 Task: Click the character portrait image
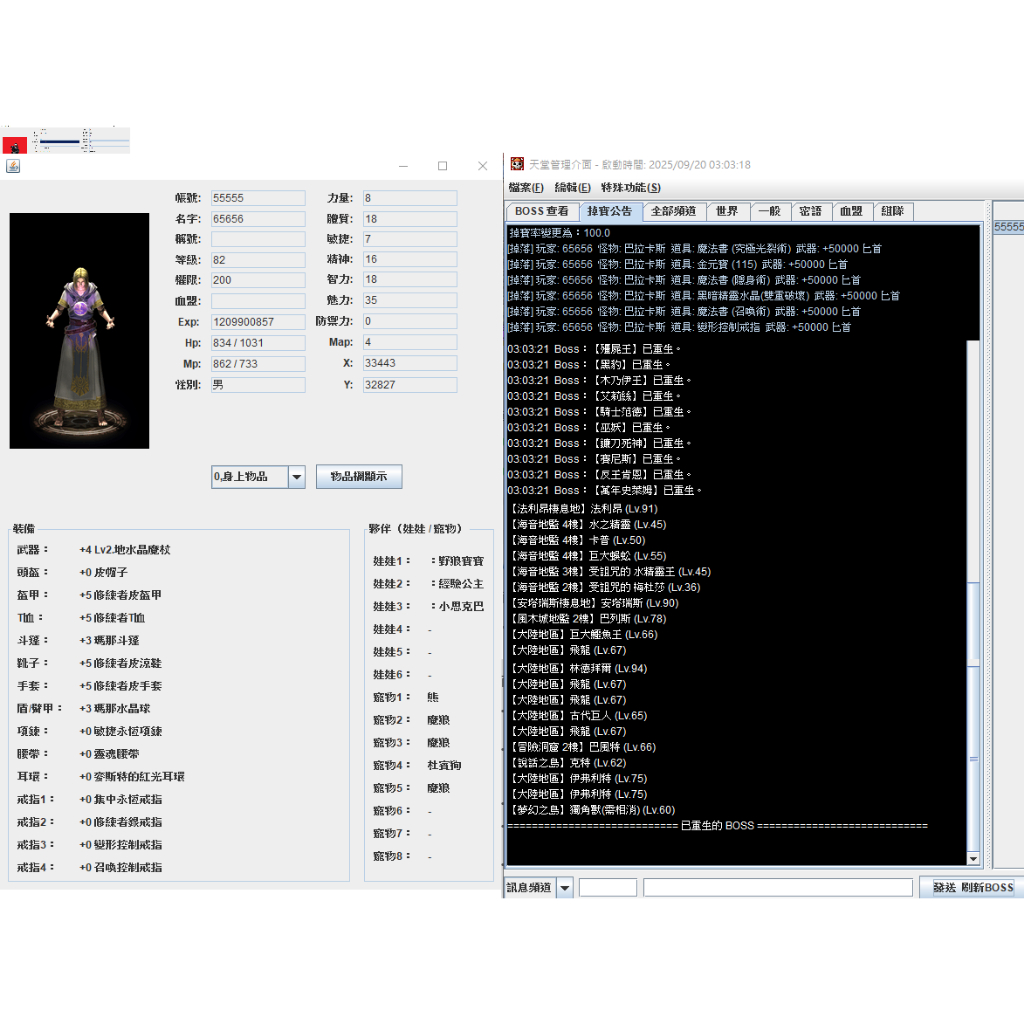(79, 331)
